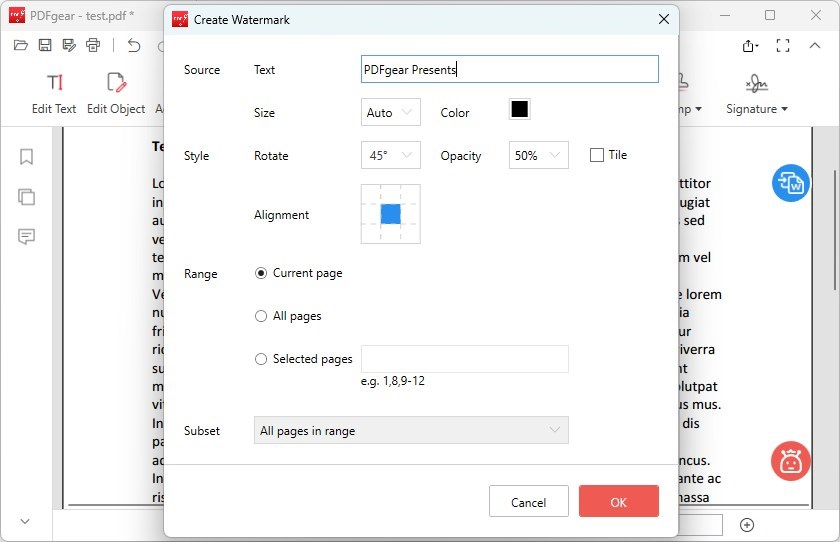Select the Edit Object tool

pos(116,83)
